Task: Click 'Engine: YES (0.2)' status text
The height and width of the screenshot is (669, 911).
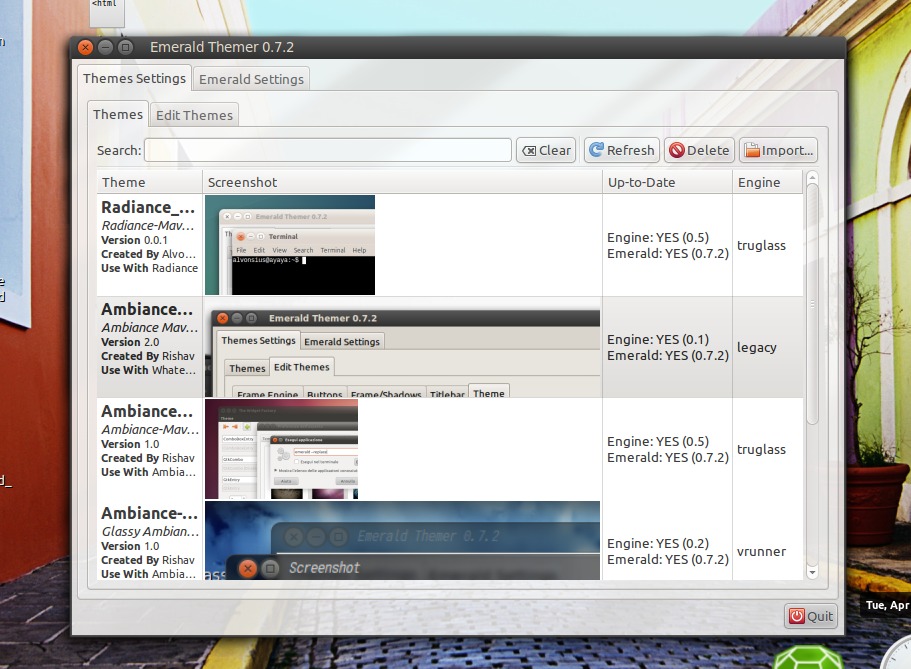Action: tap(658, 543)
